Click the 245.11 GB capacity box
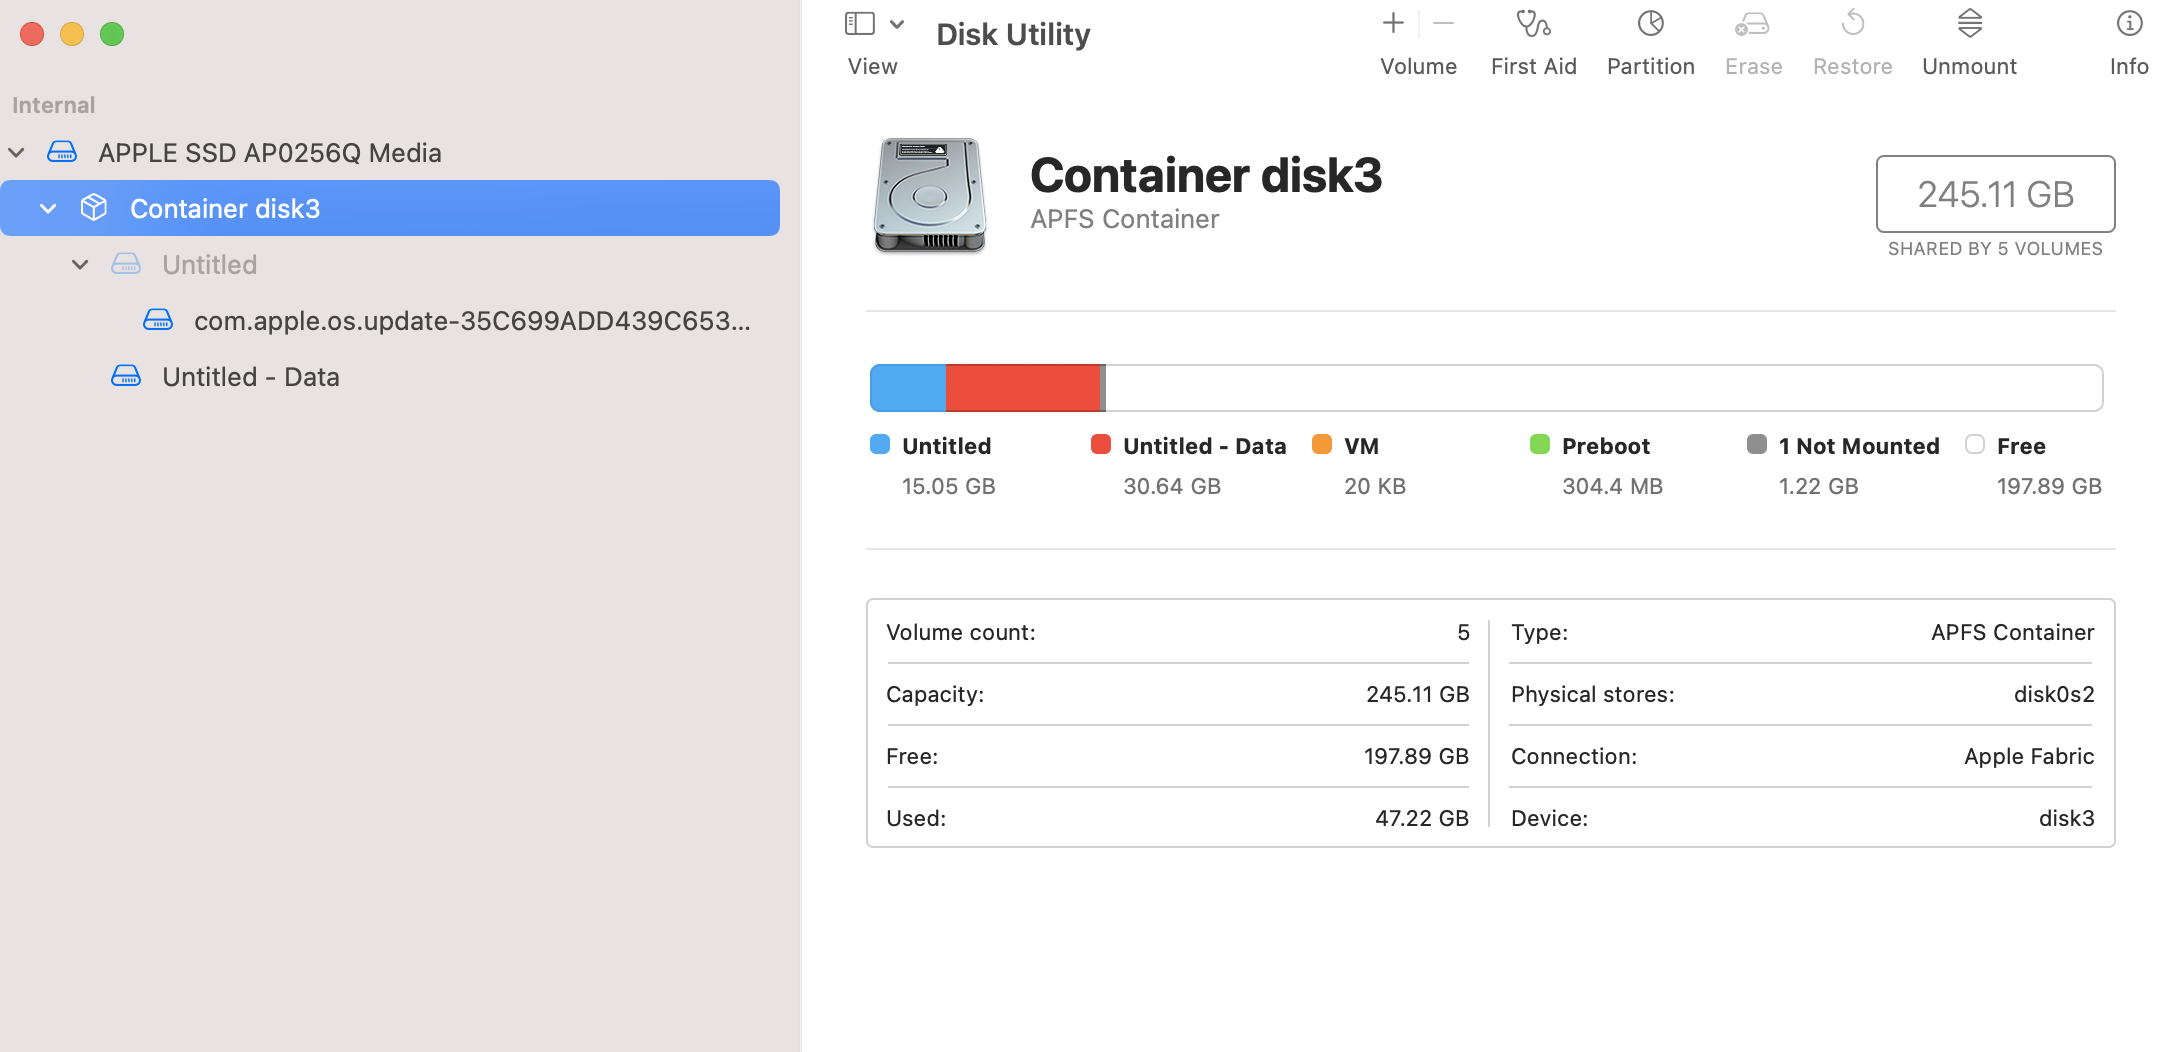This screenshot has width=2170, height=1052. pyautogui.click(x=1995, y=194)
